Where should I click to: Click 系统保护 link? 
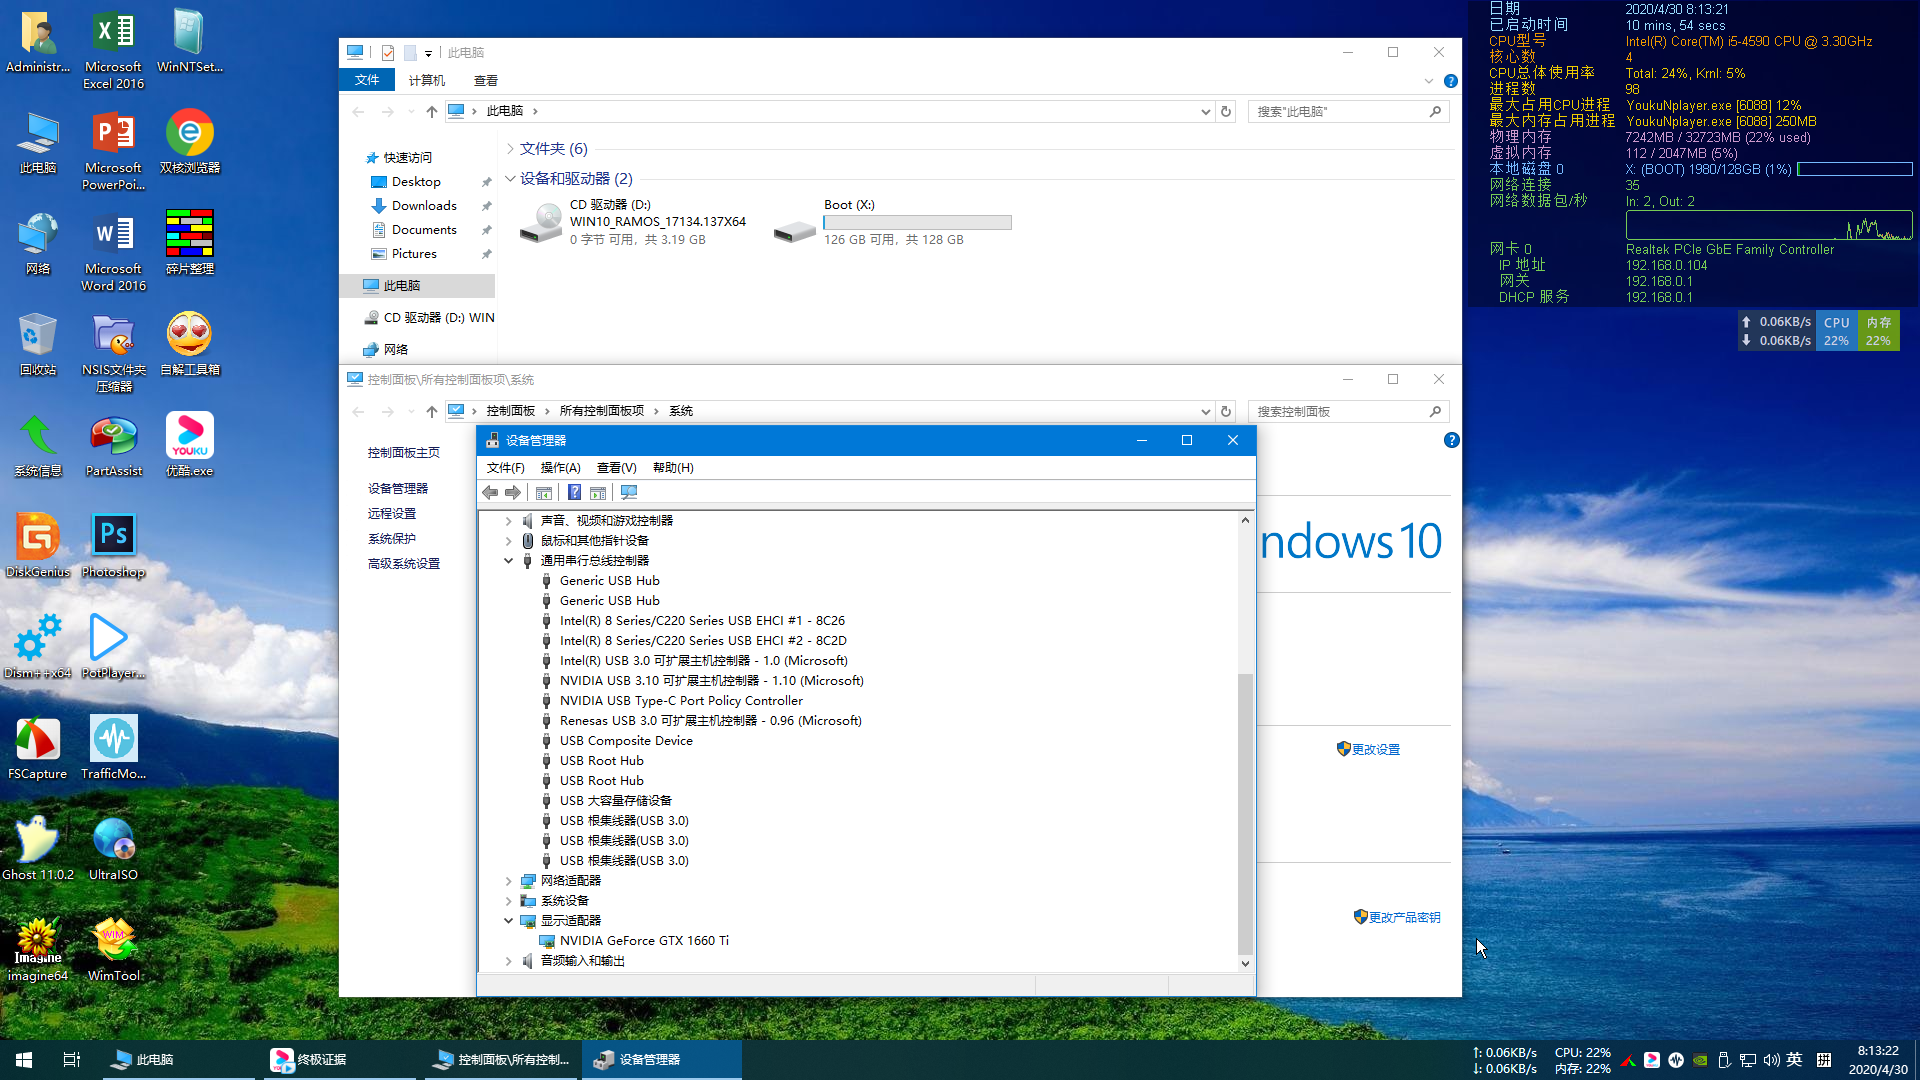tap(392, 539)
